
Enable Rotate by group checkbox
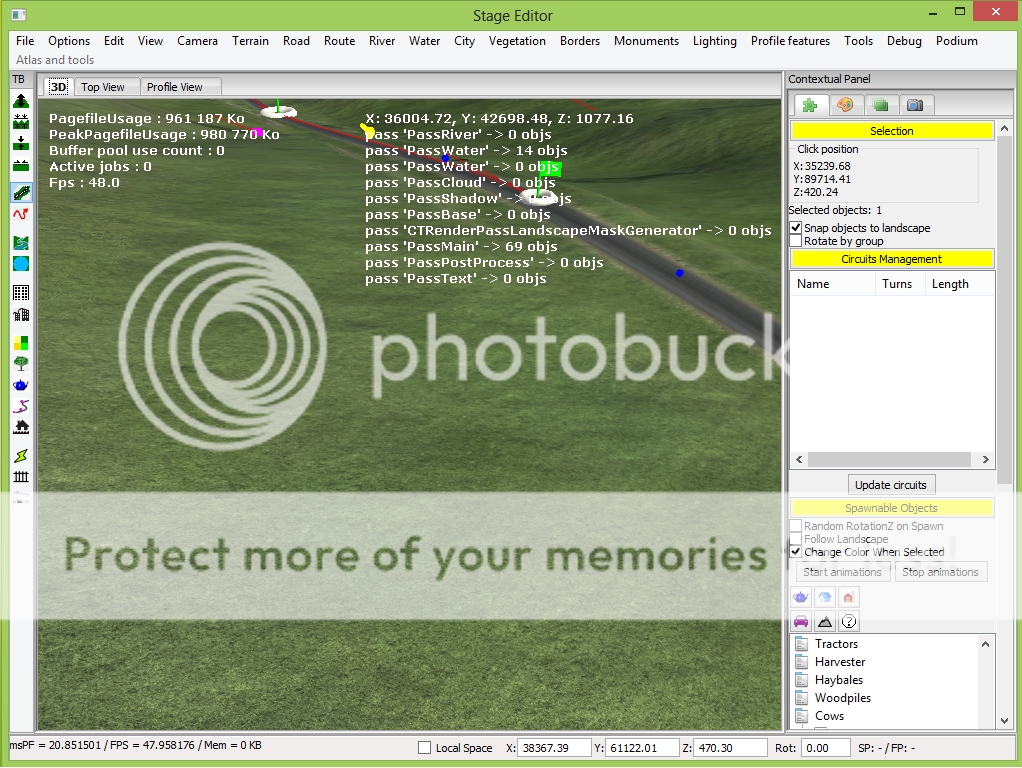tap(796, 241)
